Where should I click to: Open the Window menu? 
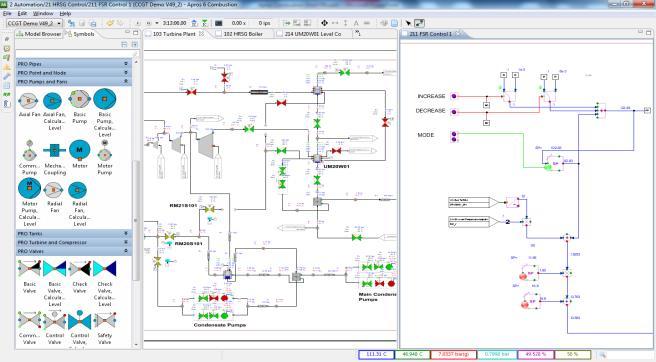point(43,13)
